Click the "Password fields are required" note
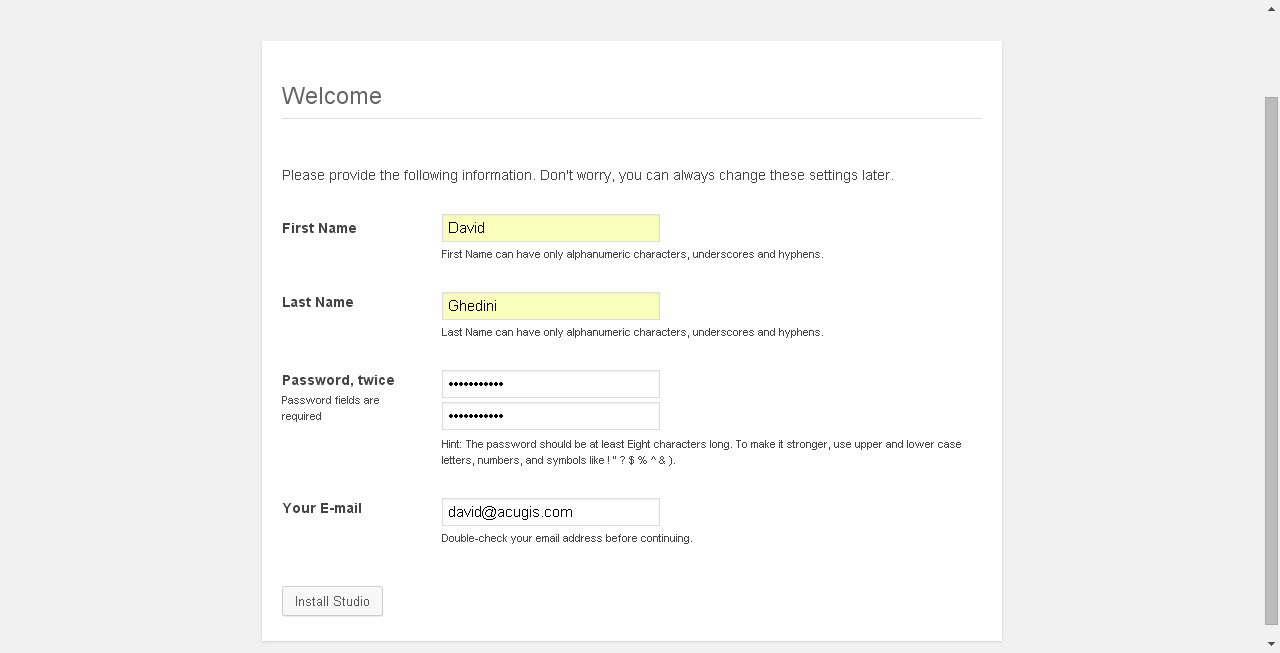 [330, 408]
